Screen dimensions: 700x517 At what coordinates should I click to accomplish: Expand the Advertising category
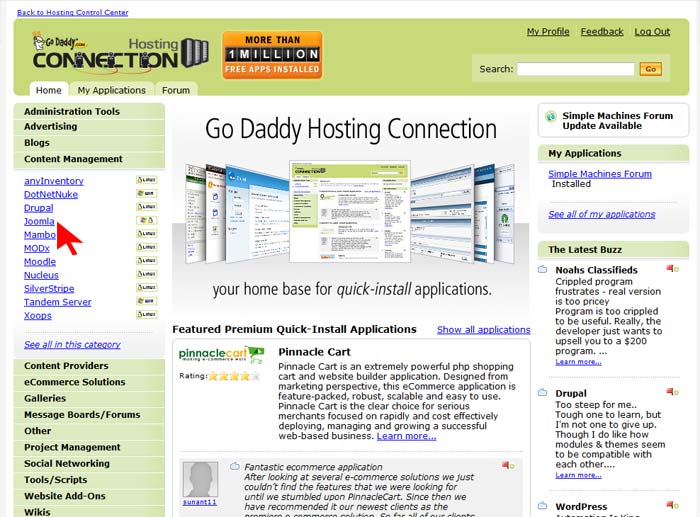[89, 126]
